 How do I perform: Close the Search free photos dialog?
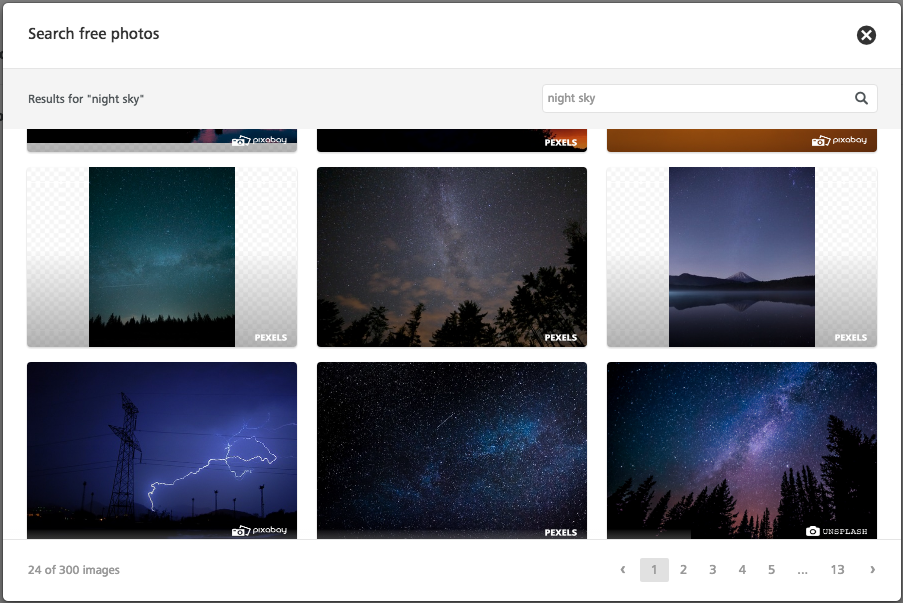(x=866, y=35)
